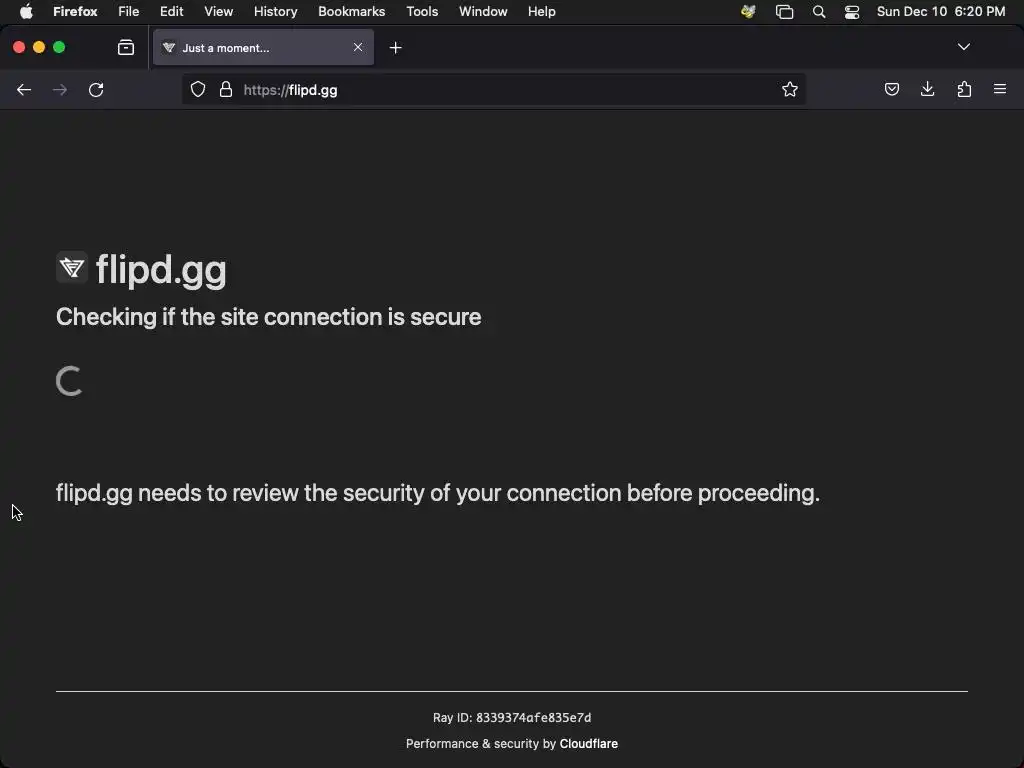This screenshot has width=1024, height=768.
Task: Click the Spotlight search magnifier icon
Action: [819, 12]
